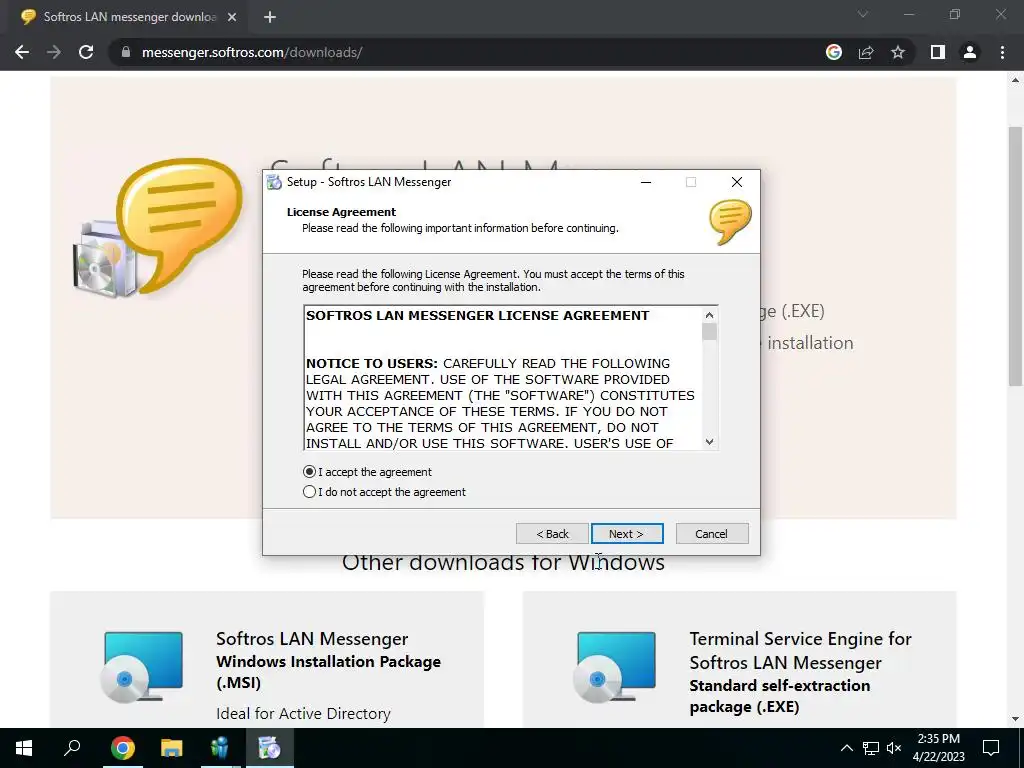
Task: Click the Next button in setup
Action: click(x=627, y=534)
